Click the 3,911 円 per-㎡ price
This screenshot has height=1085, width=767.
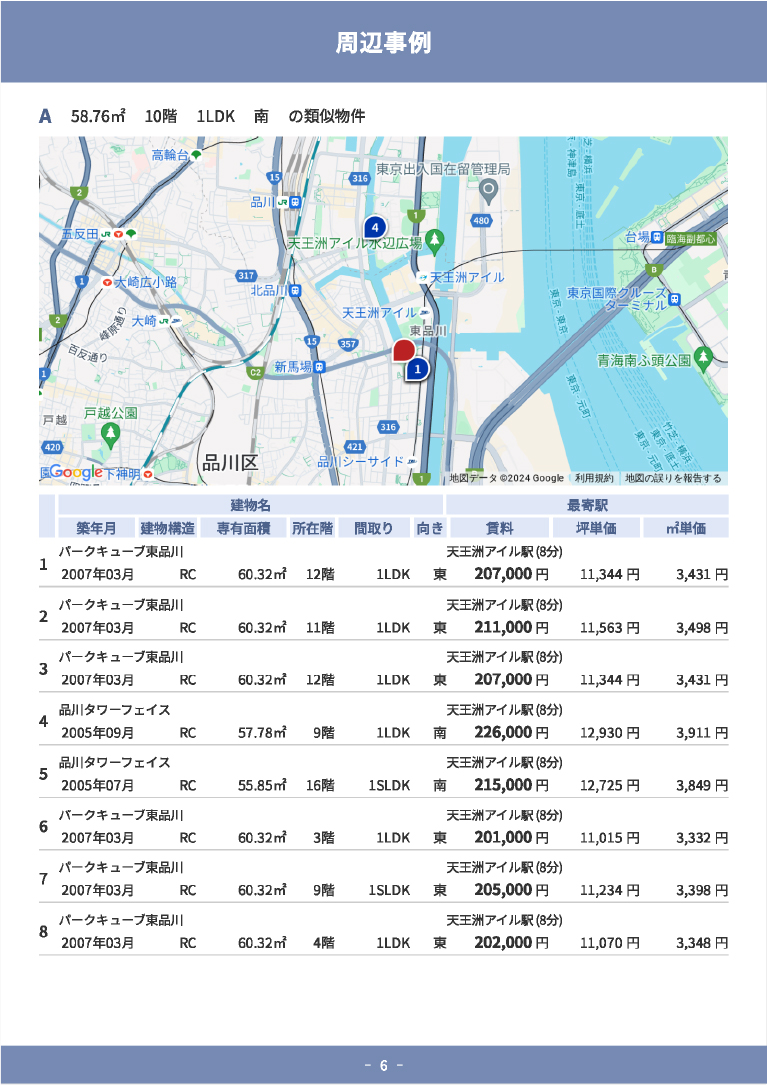click(x=702, y=733)
